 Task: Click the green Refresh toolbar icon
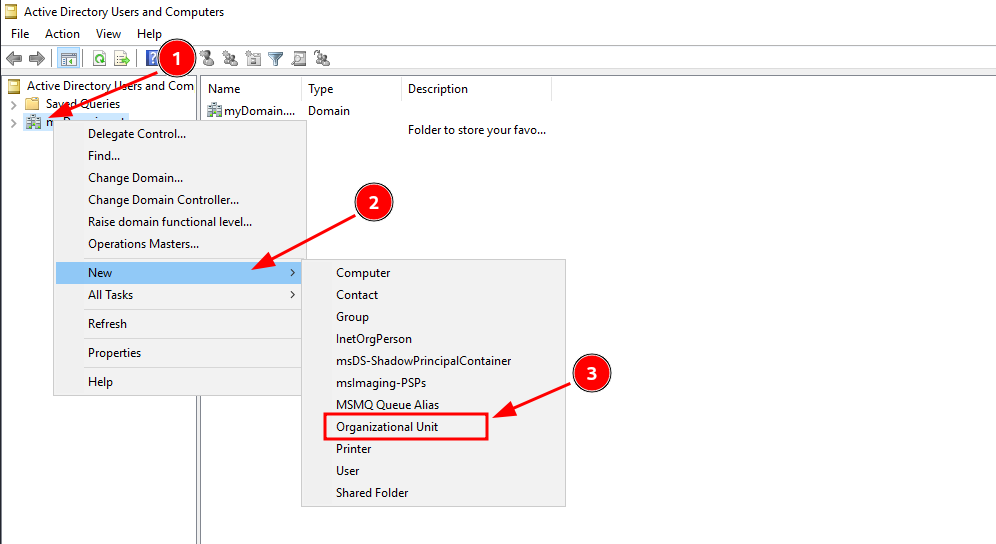coord(99,59)
